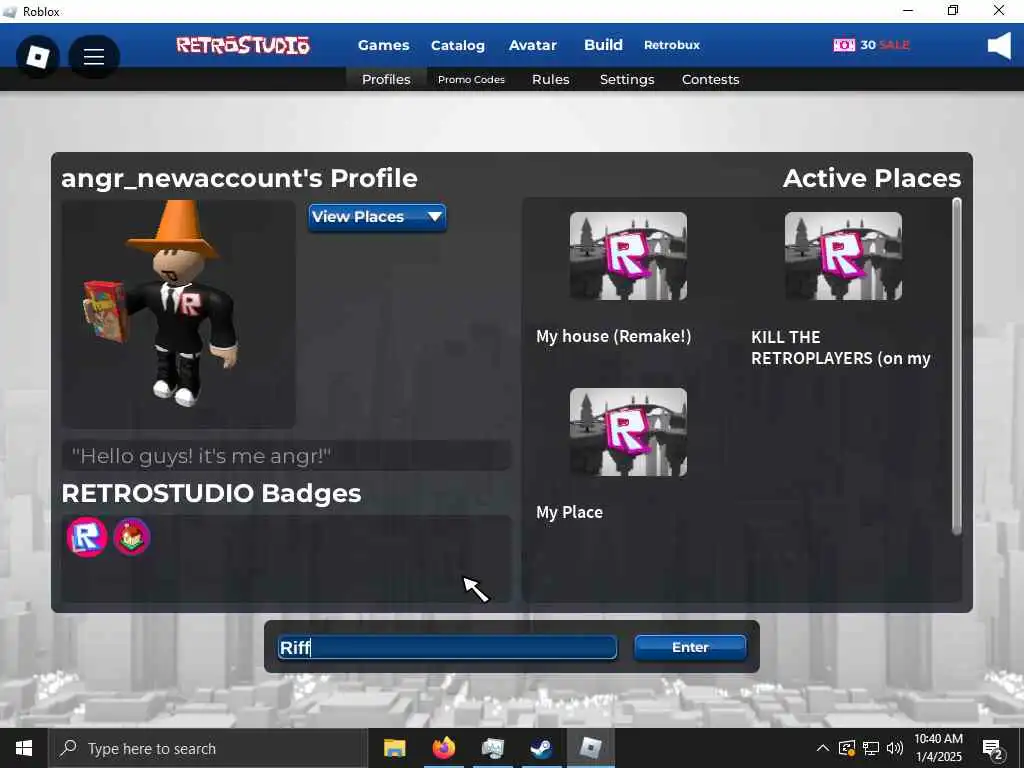
Task: Select the house badge icon
Action: [132, 537]
